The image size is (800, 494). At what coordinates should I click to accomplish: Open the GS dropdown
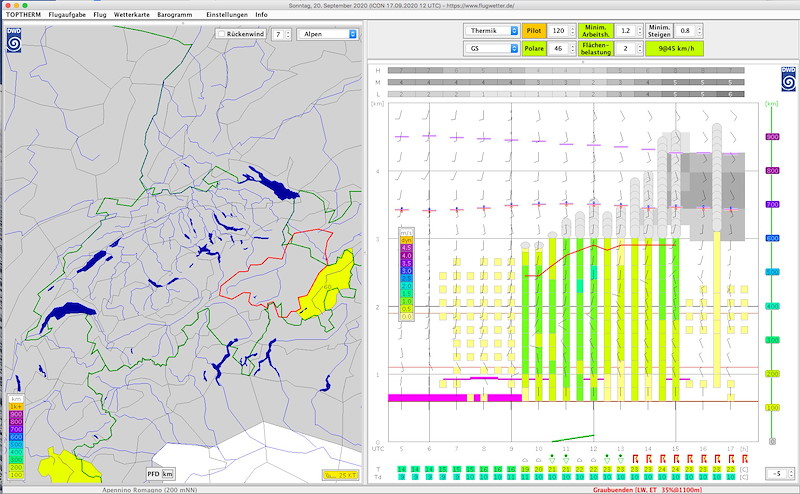click(x=491, y=48)
